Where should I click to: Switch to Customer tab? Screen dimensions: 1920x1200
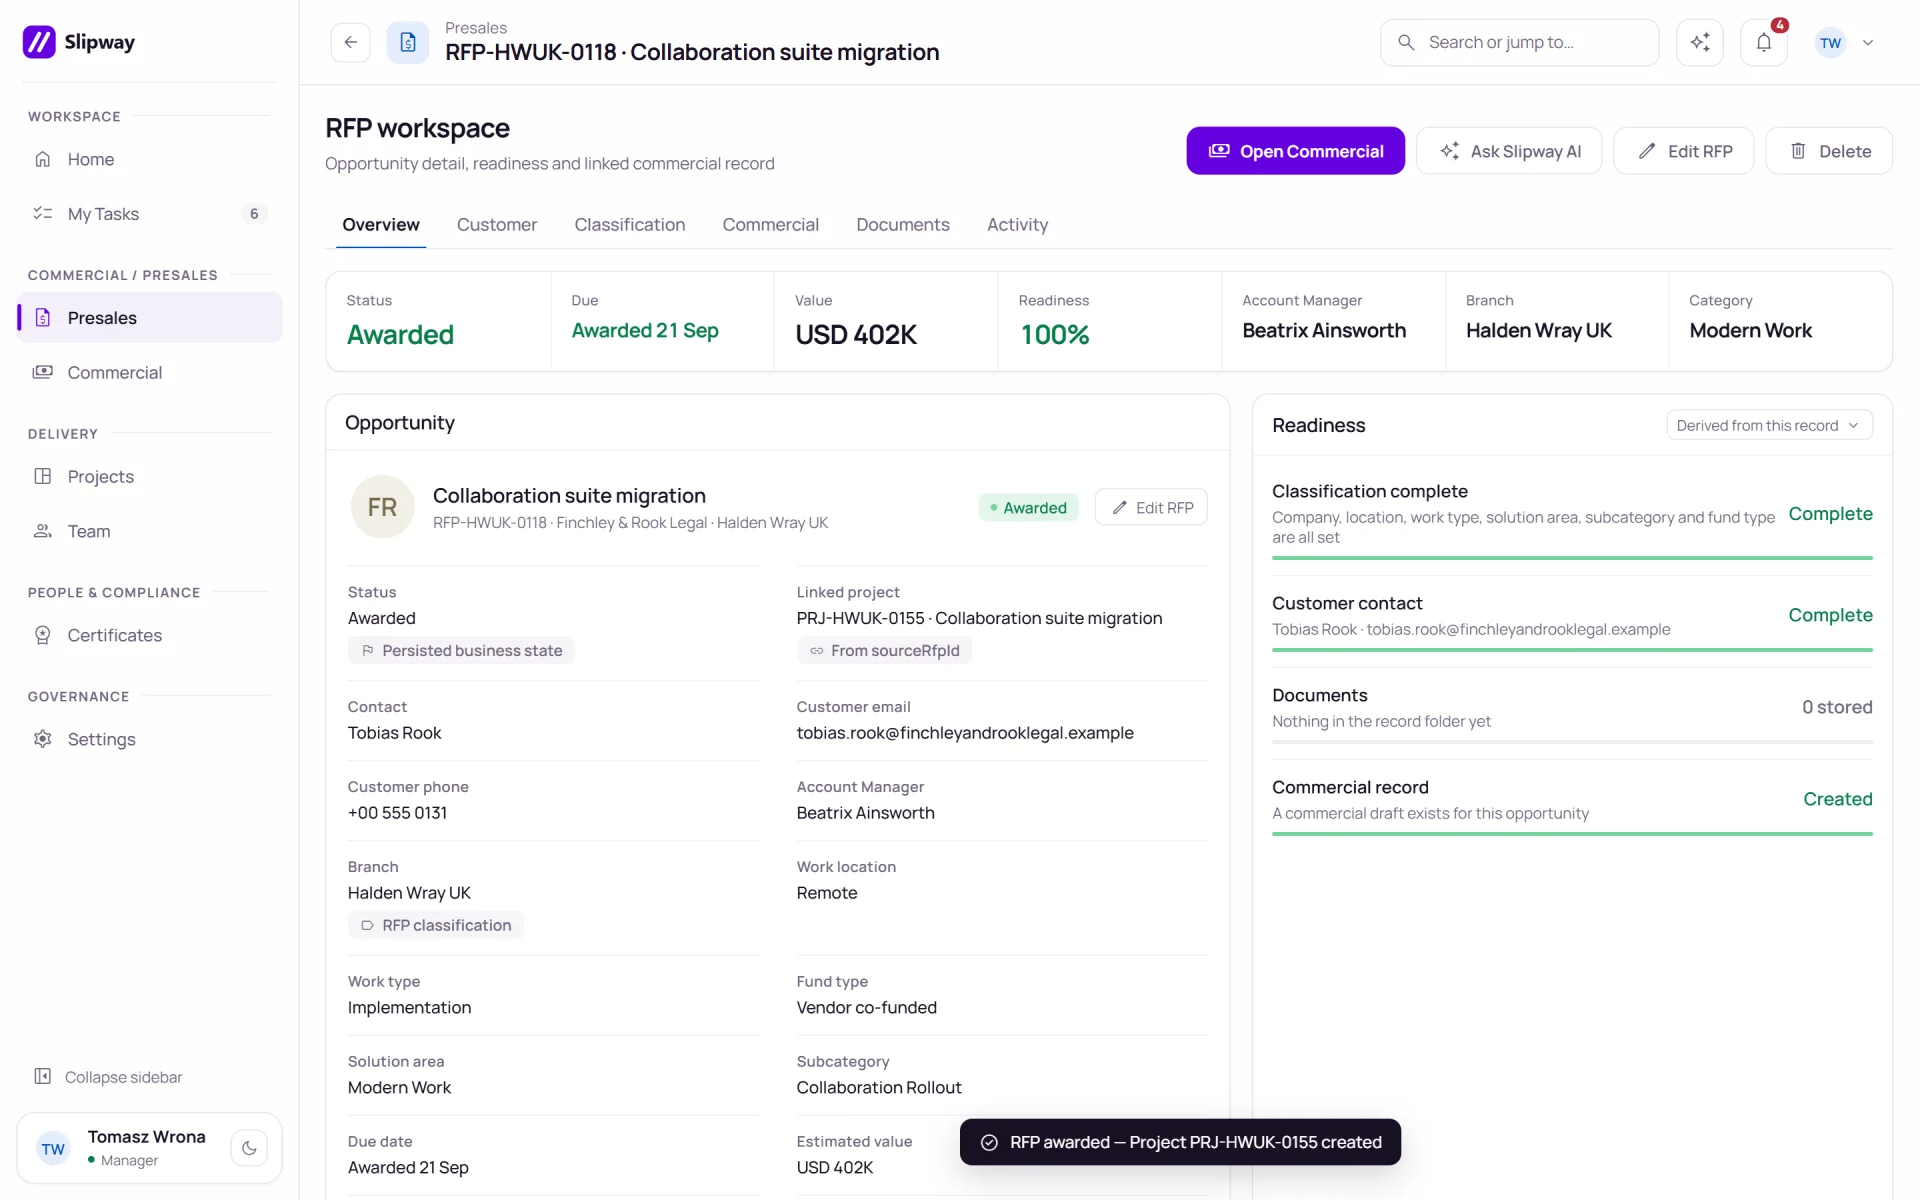(x=497, y=225)
